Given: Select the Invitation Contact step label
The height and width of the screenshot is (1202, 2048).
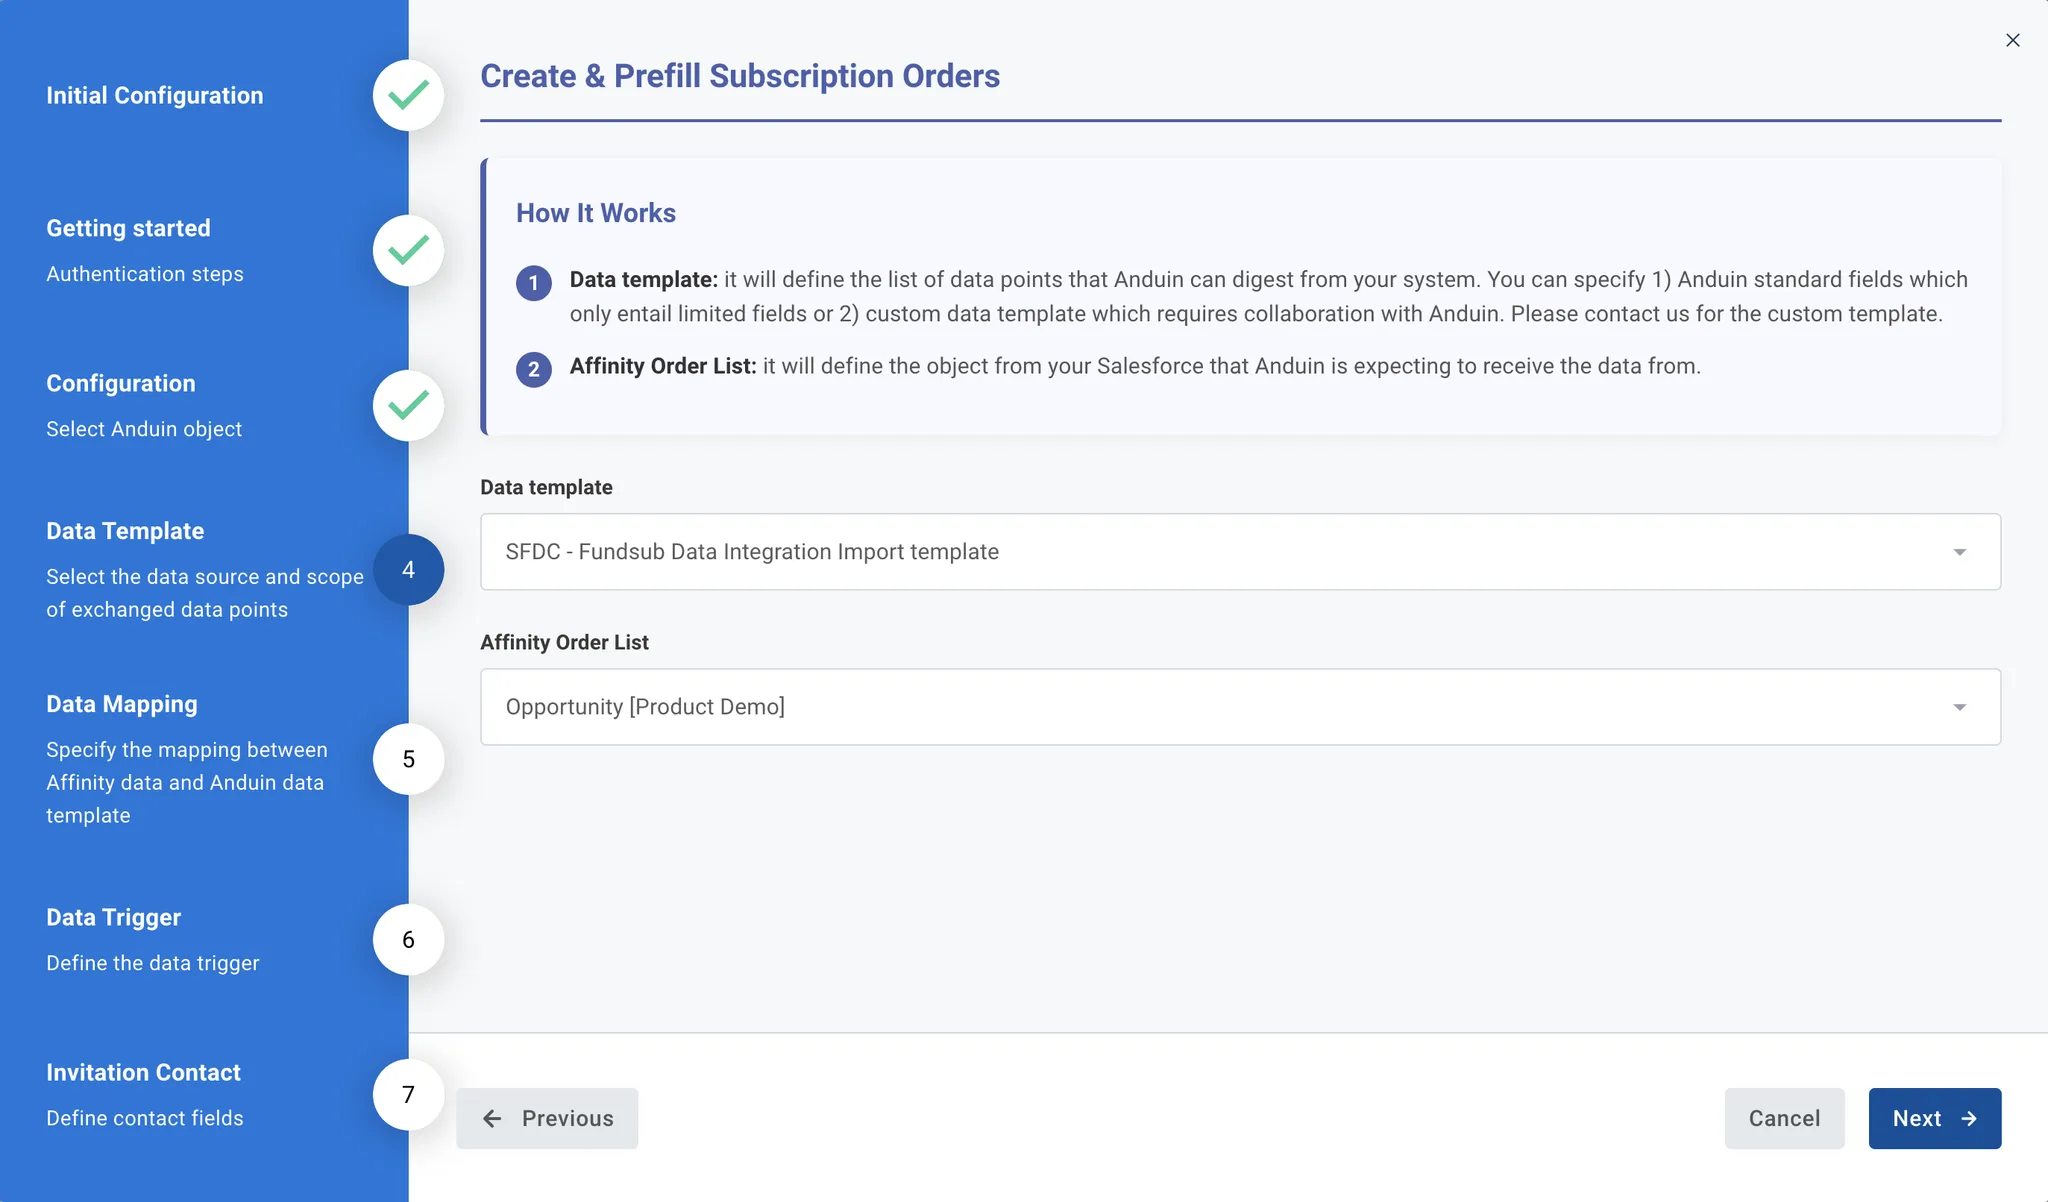Looking at the screenshot, I should pos(143,1072).
